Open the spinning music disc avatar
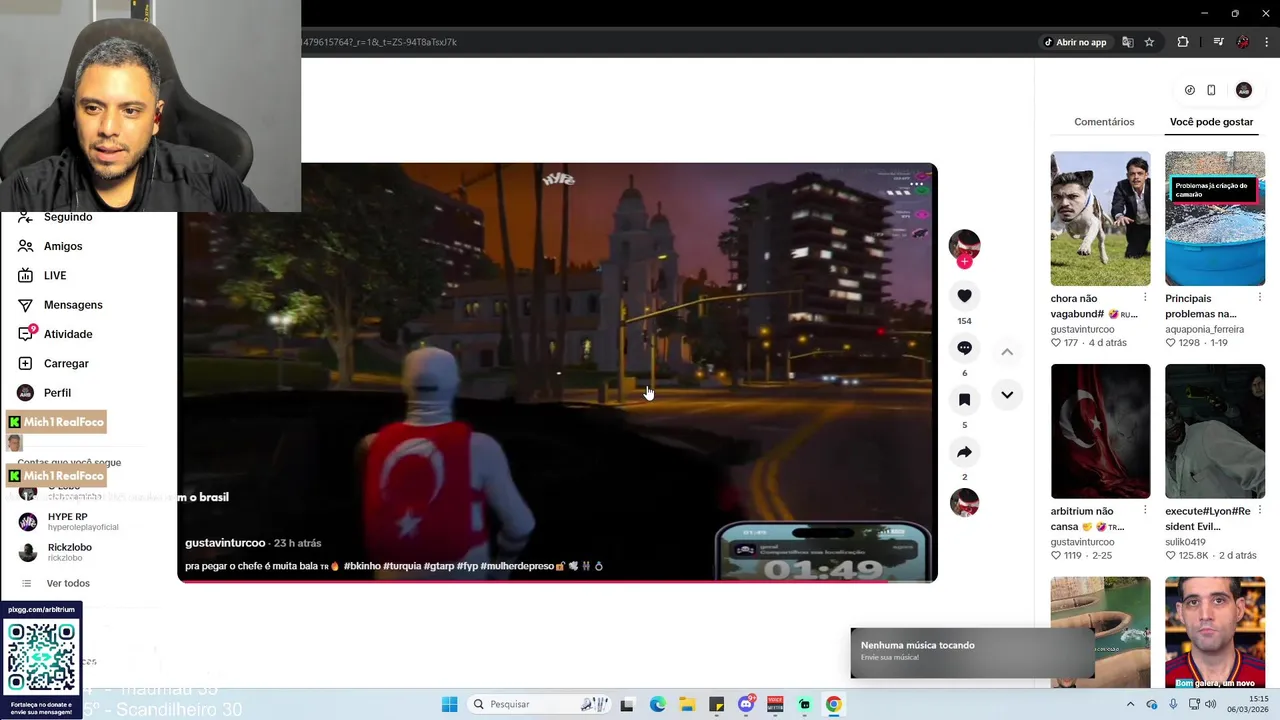This screenshot has height=720, width=1280. [x=964, y=503]
